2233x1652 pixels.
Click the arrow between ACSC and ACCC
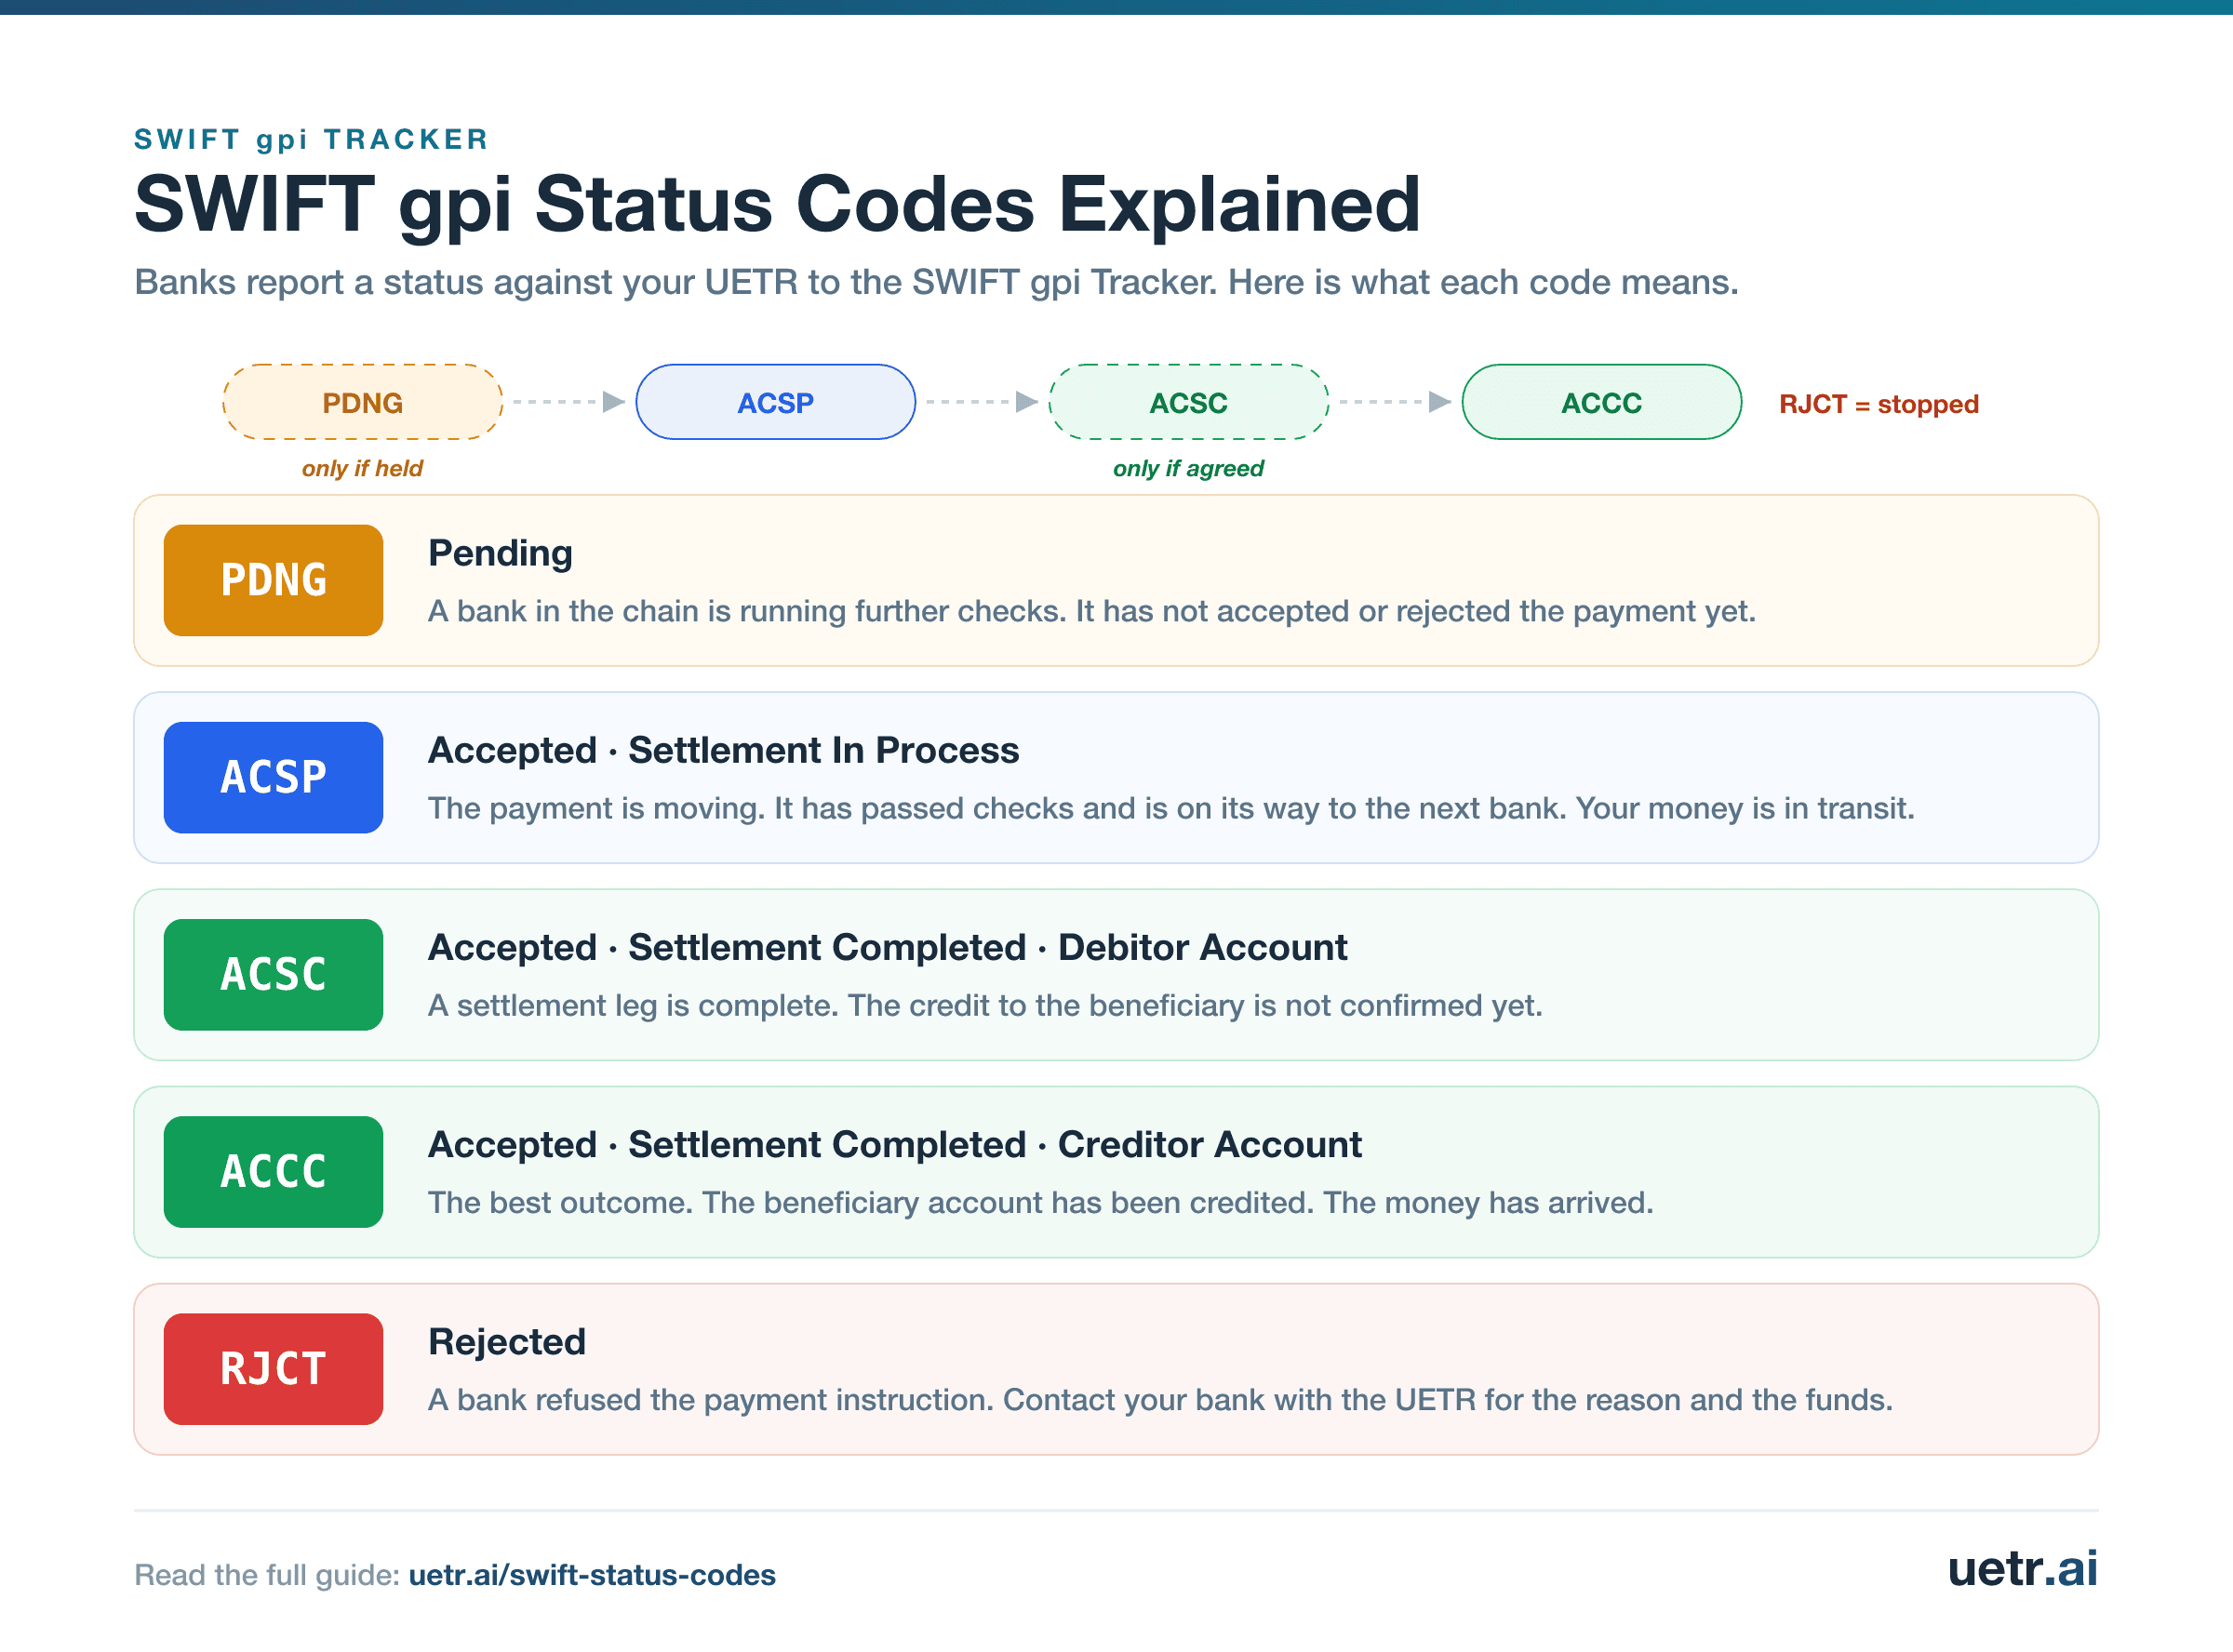(1395, 402)
